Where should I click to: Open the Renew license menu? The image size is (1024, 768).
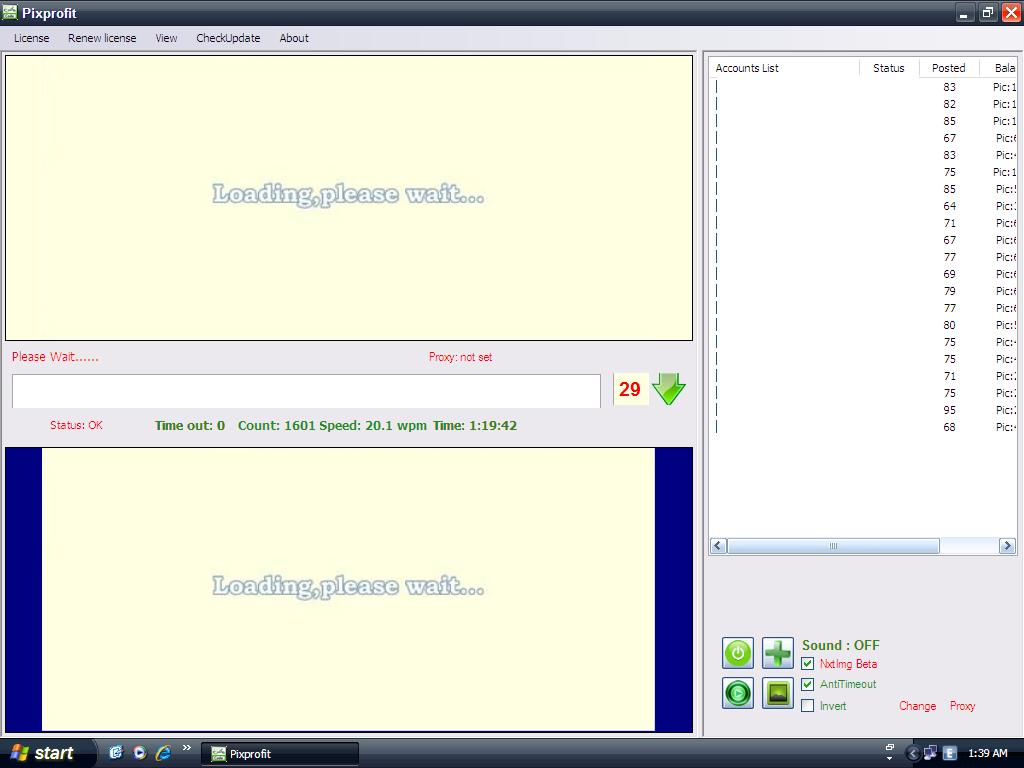(x=102, y=38)
